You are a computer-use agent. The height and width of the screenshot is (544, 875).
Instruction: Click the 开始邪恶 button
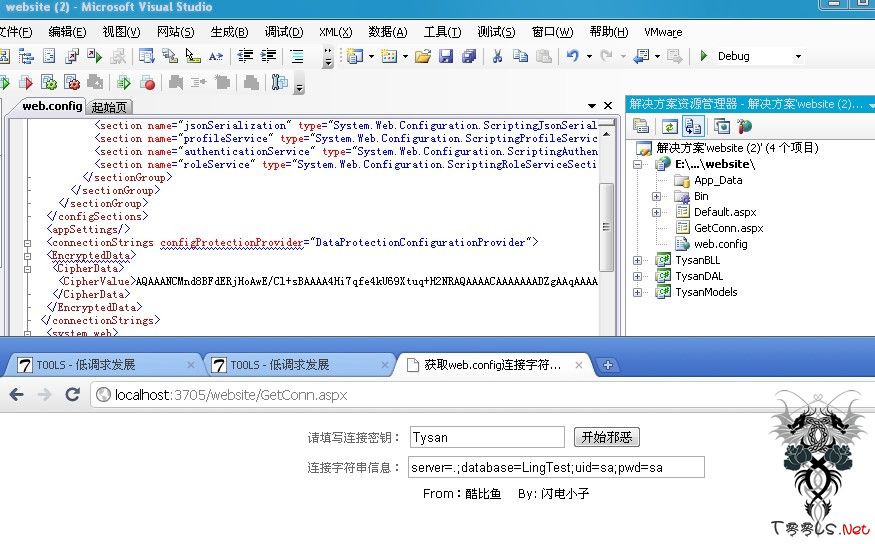click(x=607, y=437)
